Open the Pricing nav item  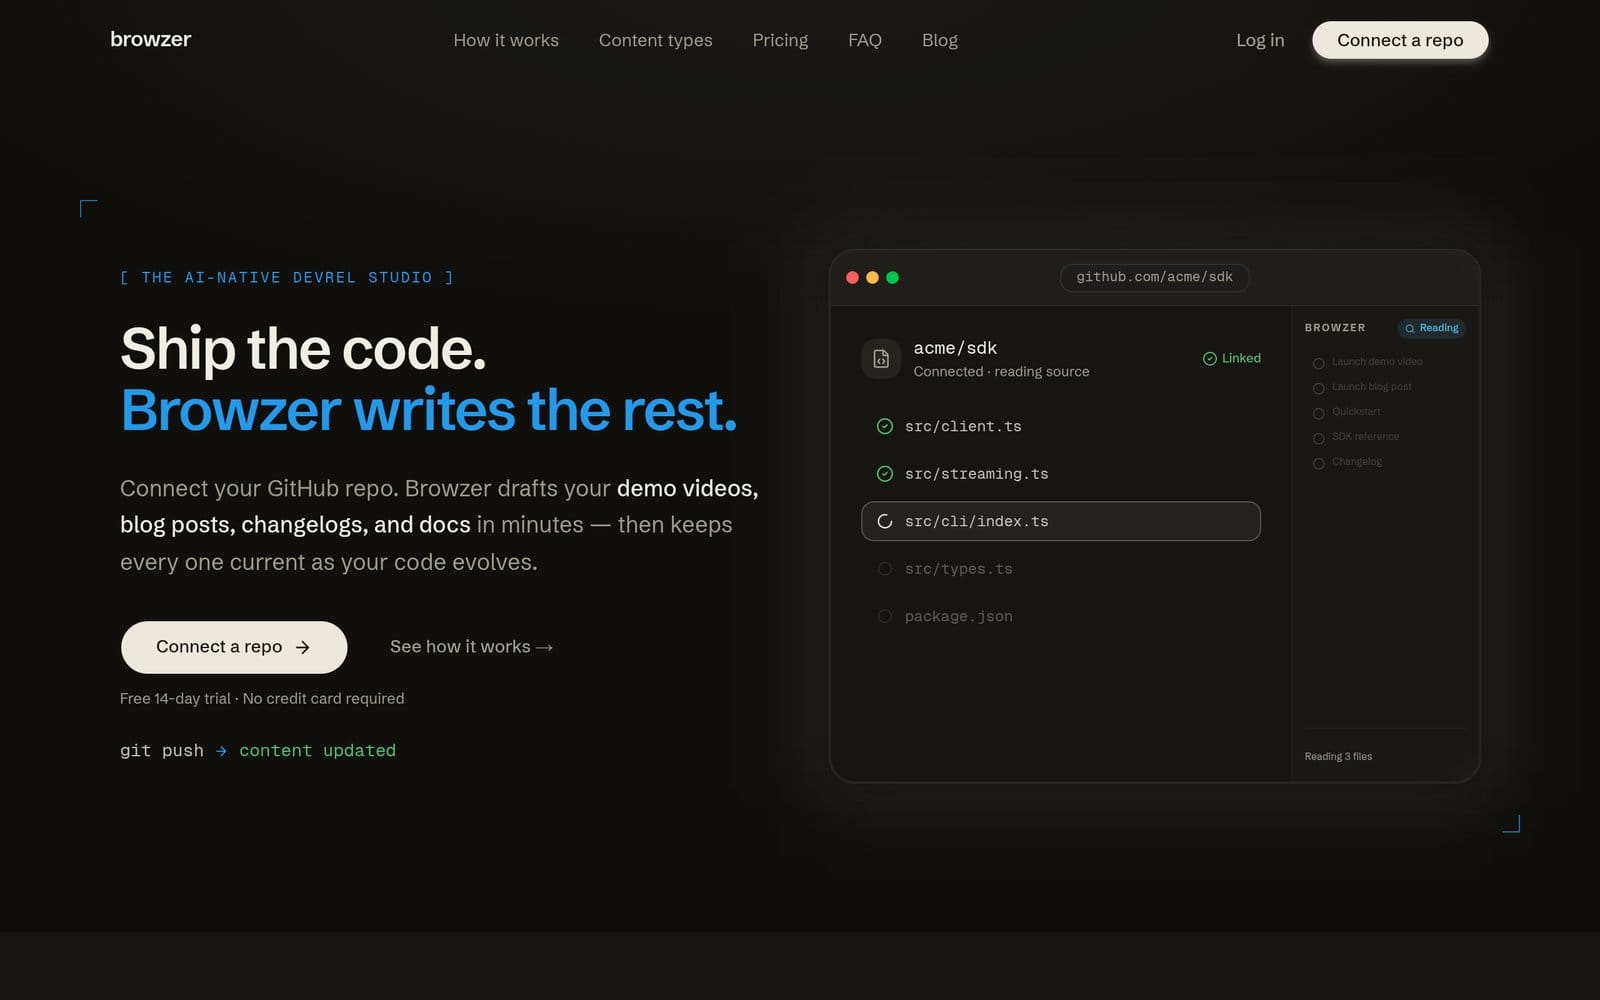coord(780,40)
